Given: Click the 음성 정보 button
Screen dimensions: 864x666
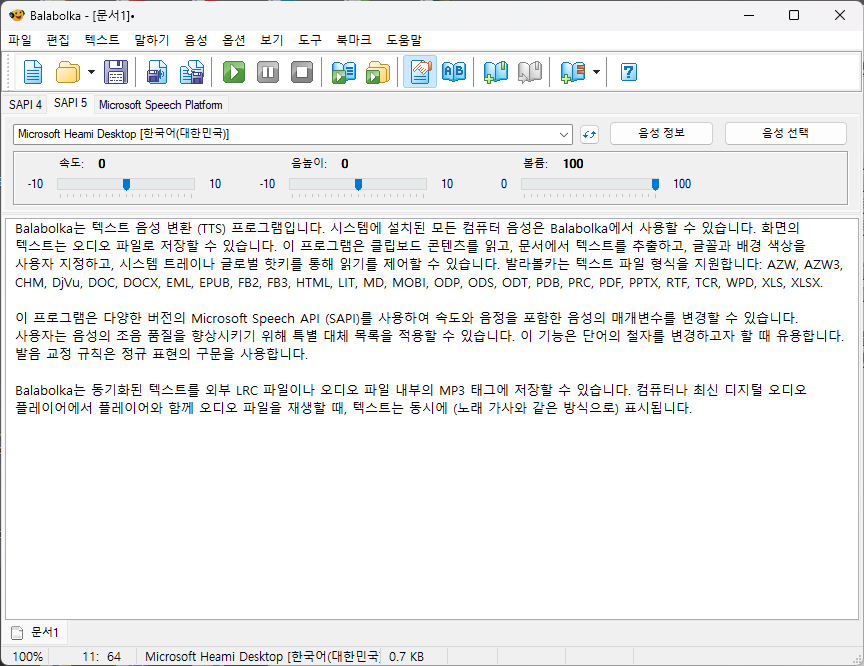Looking at the screenshot, I should click(661, 133).
